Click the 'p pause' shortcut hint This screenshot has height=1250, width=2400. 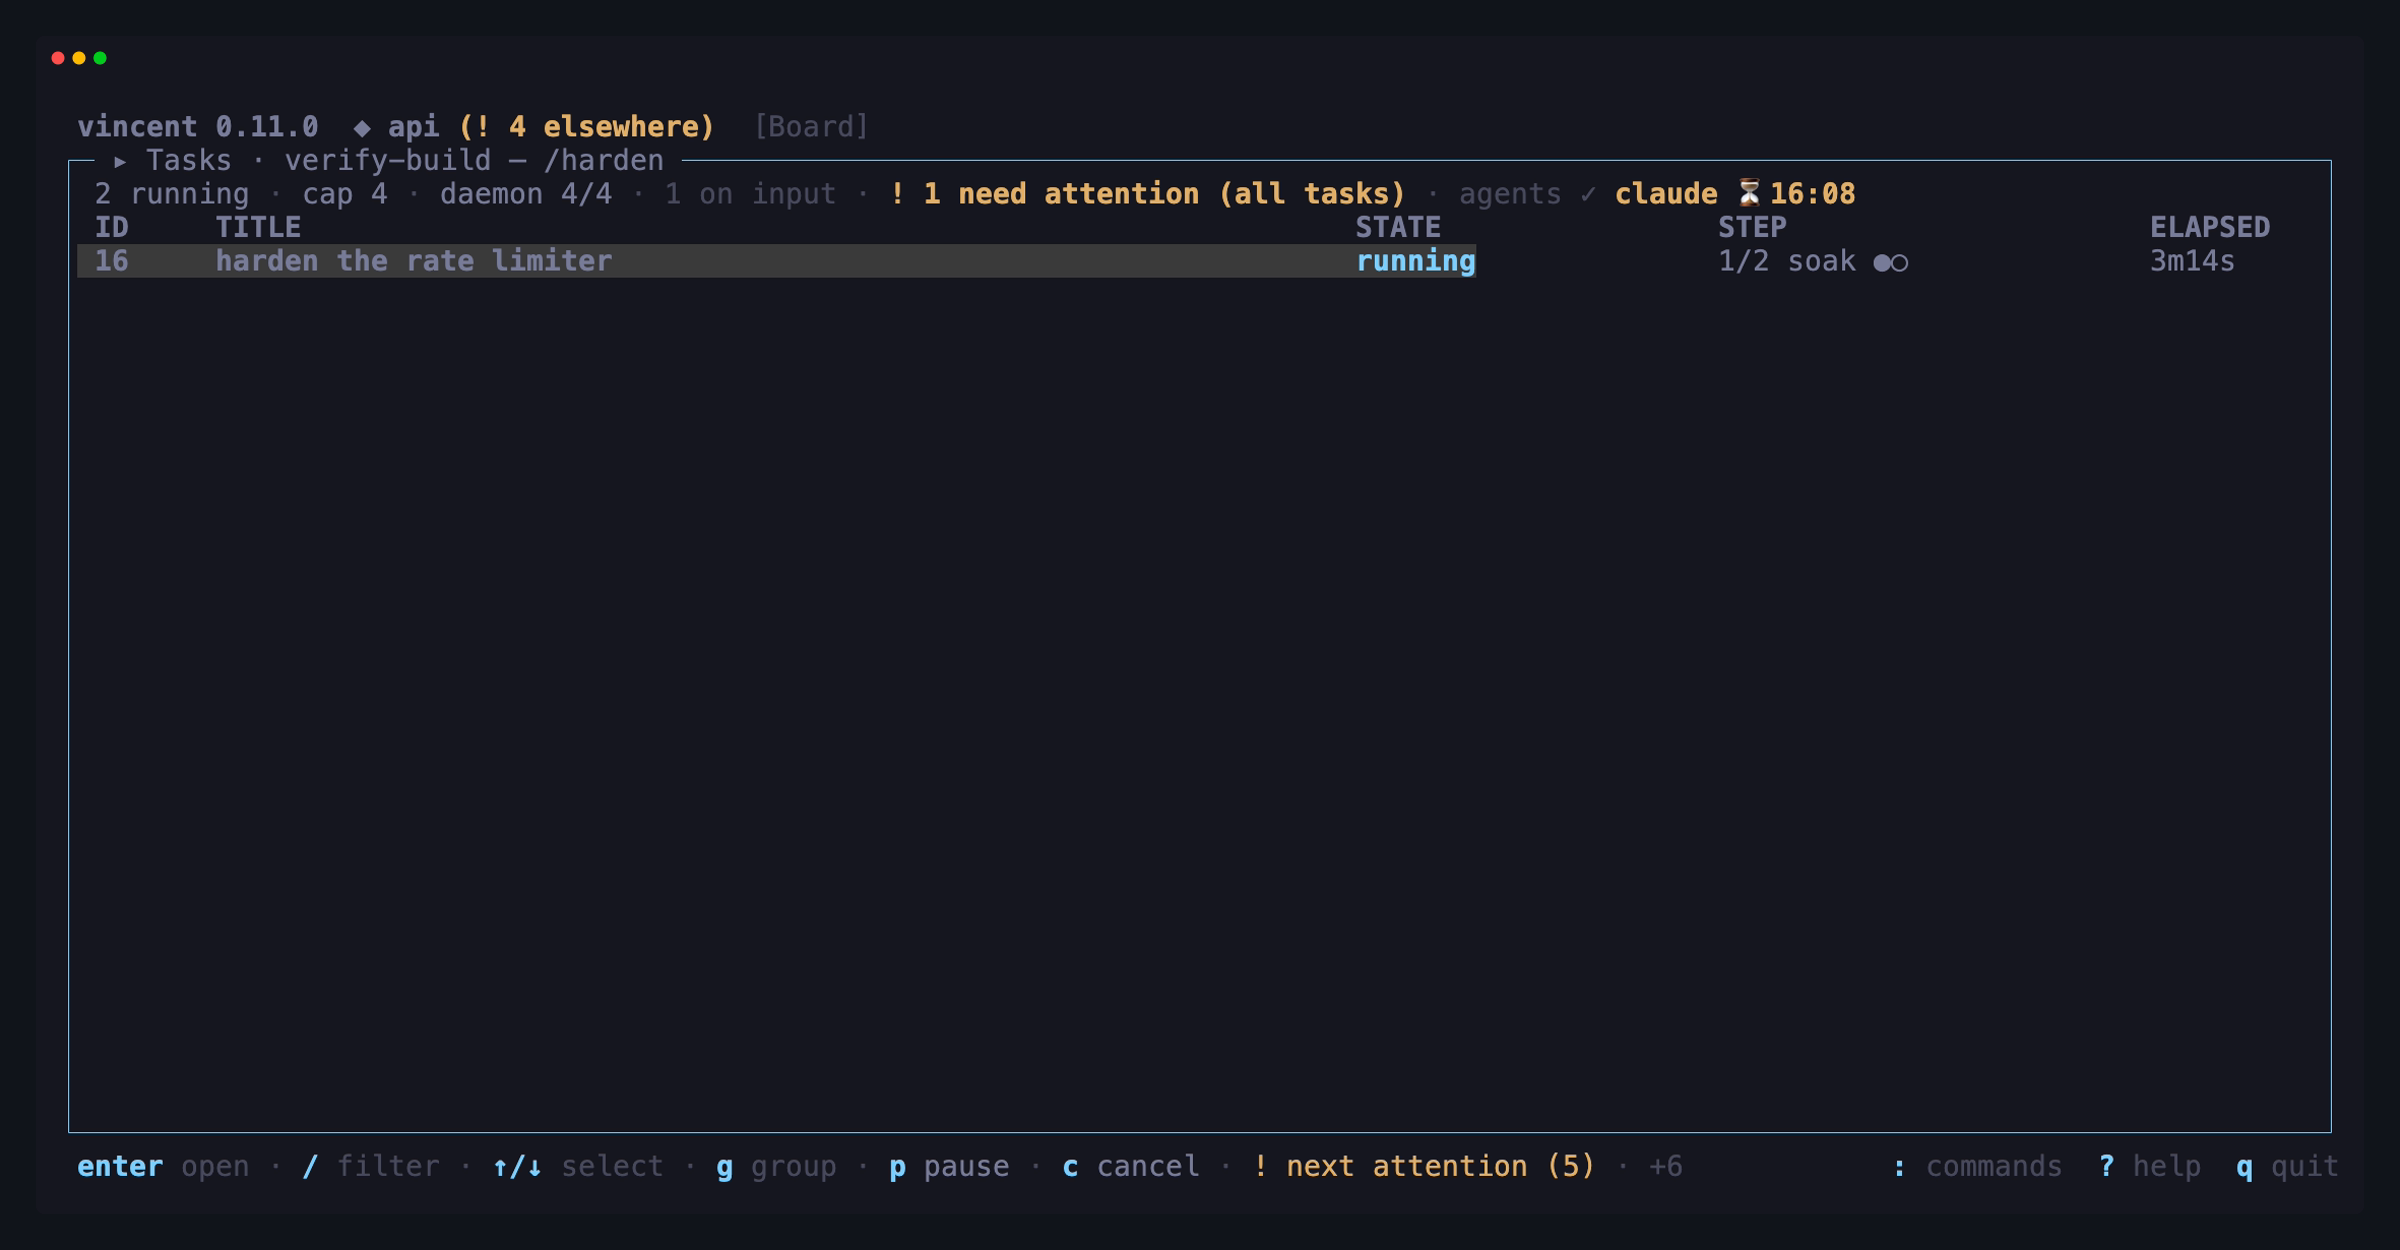949,1166
